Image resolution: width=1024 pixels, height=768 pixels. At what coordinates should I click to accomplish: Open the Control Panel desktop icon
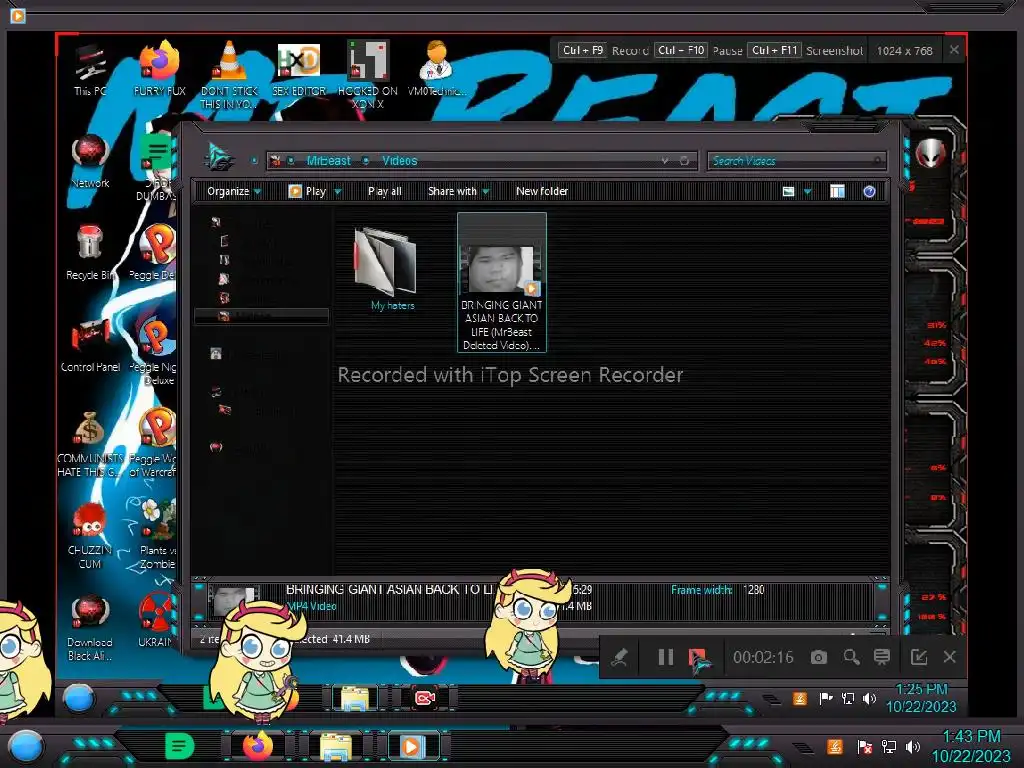90,345
